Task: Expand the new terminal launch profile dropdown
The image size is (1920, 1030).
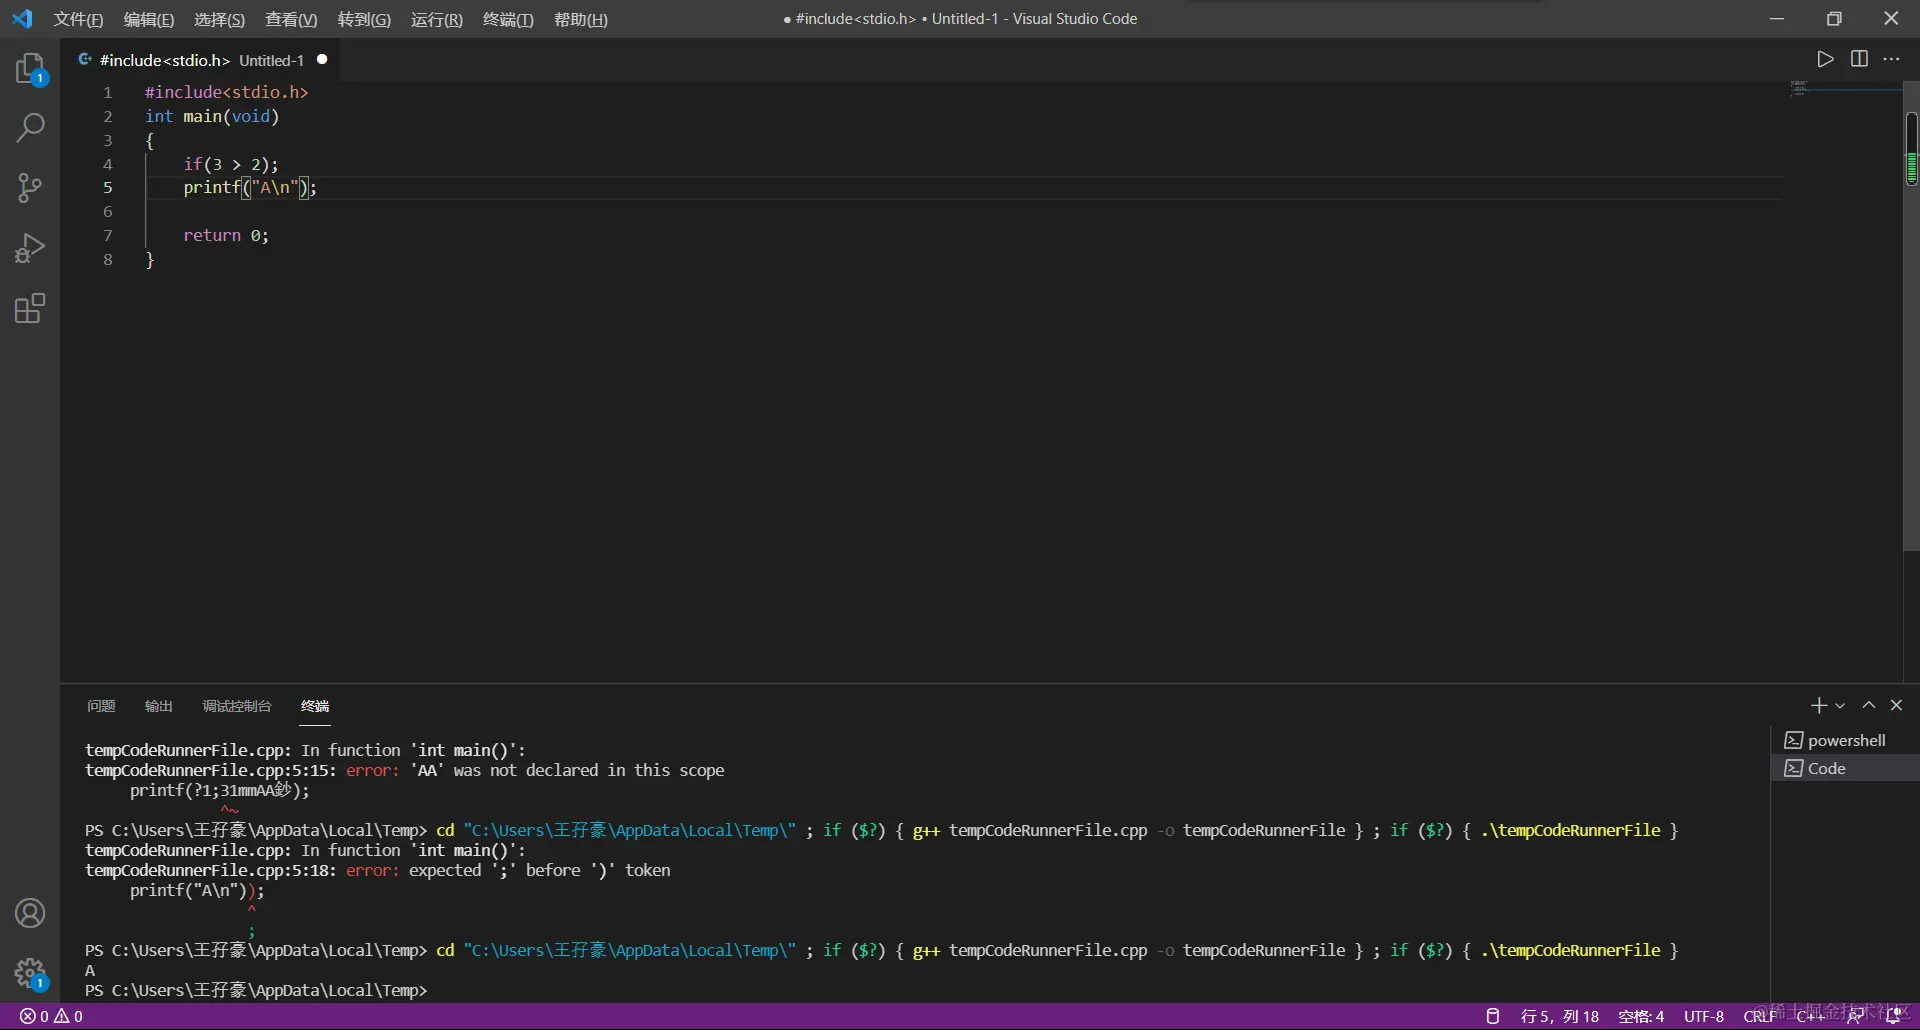Action: (1840, 706)
